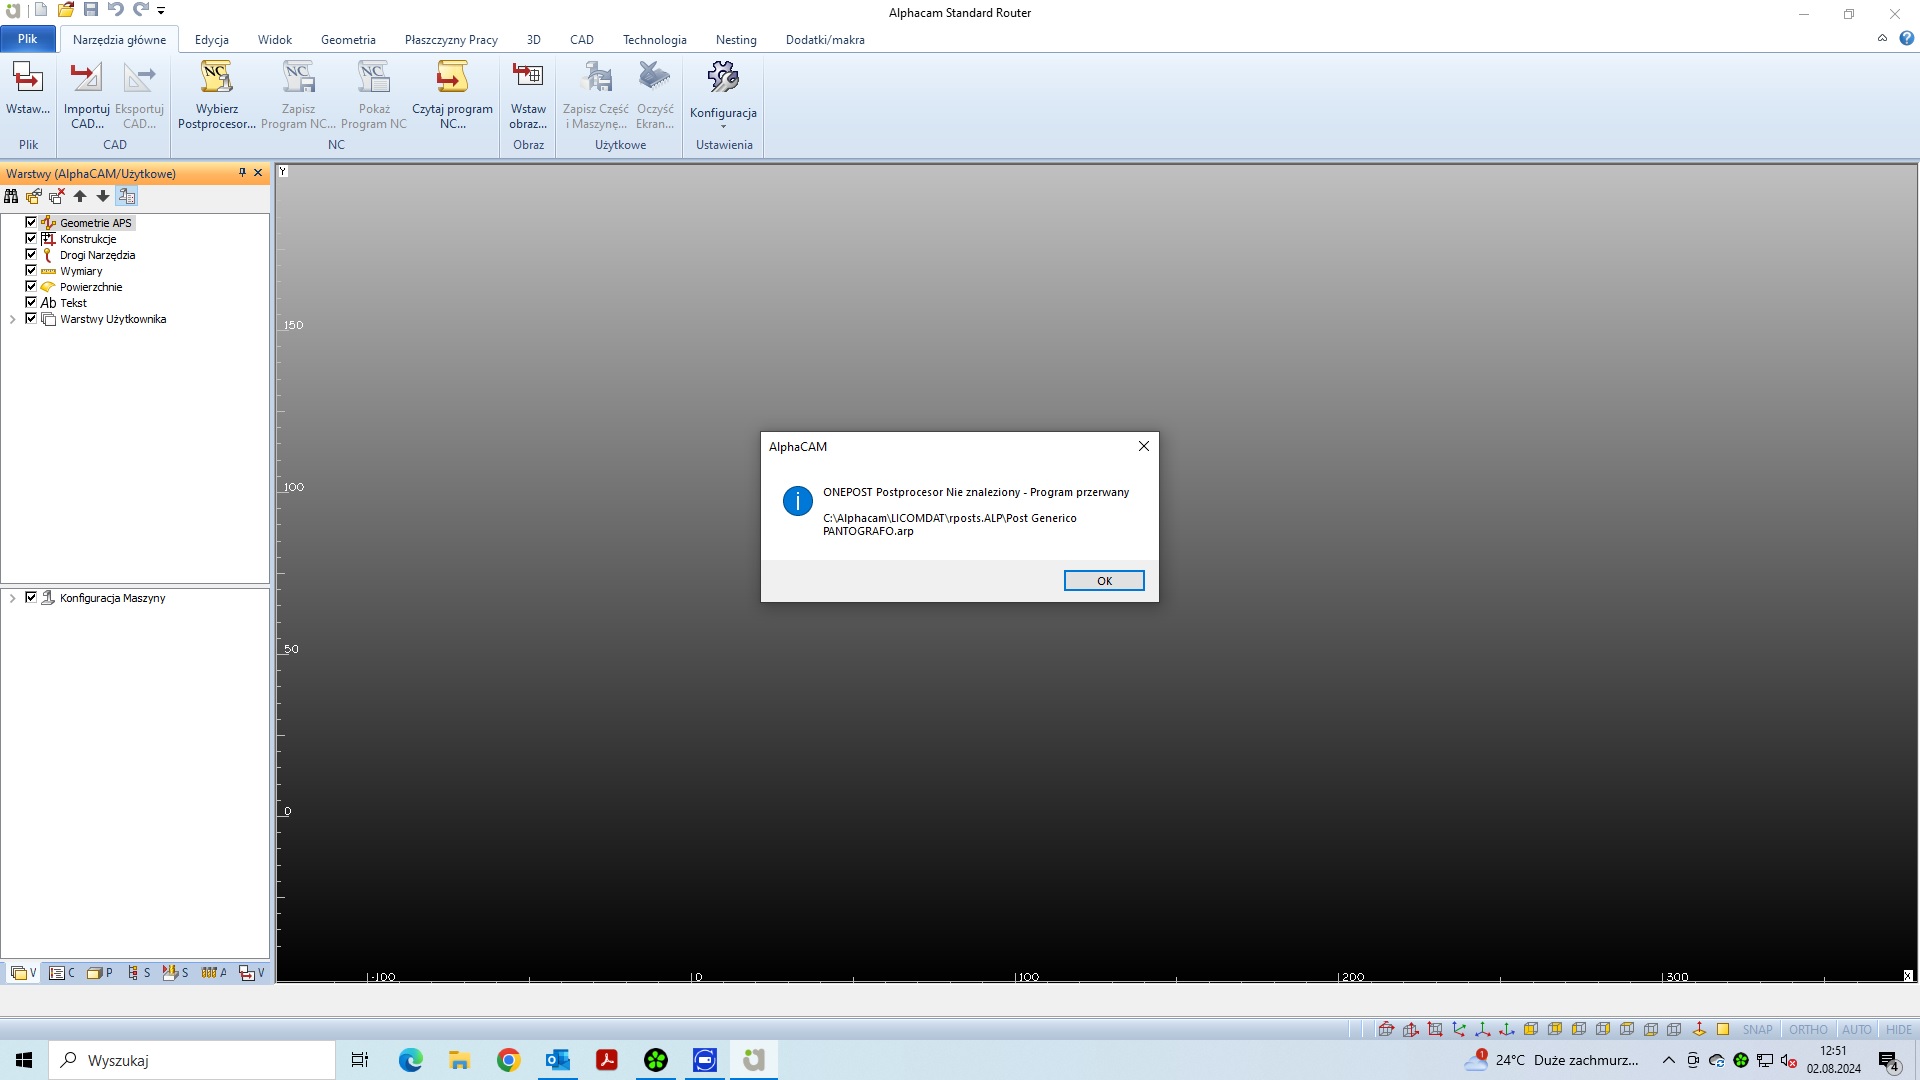Click move layer up arrow icon

pyautogui.click(x=80, y=197)
